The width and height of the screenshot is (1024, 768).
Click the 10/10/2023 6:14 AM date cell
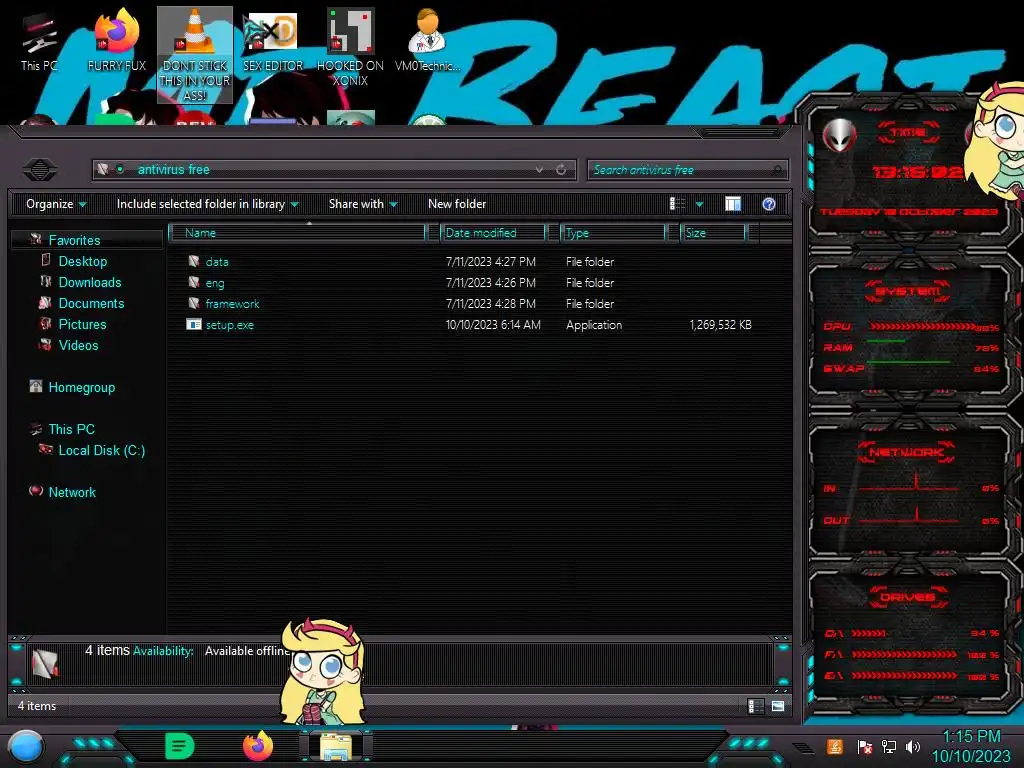tap(493, 325)
